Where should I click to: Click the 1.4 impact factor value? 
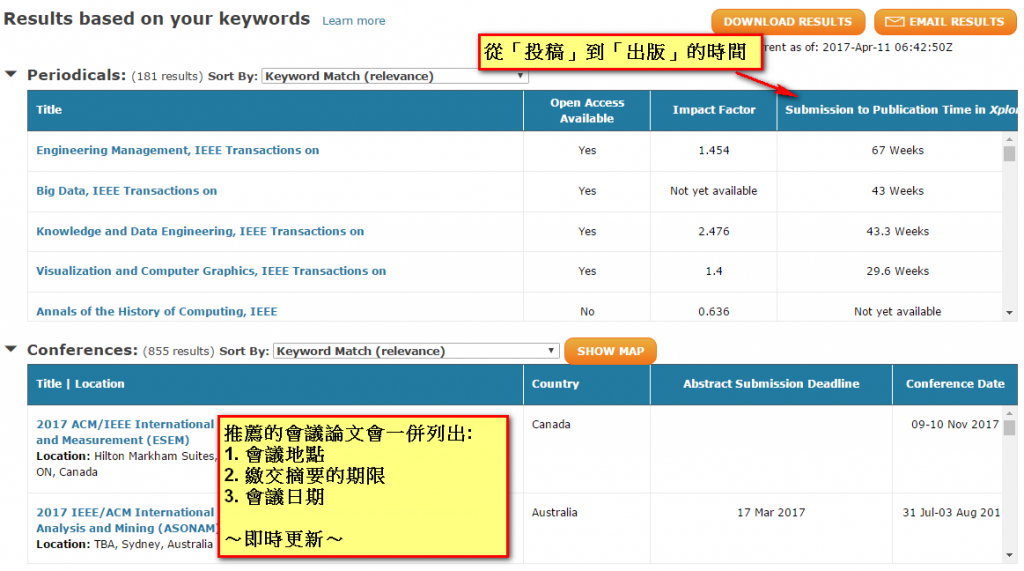714,271
